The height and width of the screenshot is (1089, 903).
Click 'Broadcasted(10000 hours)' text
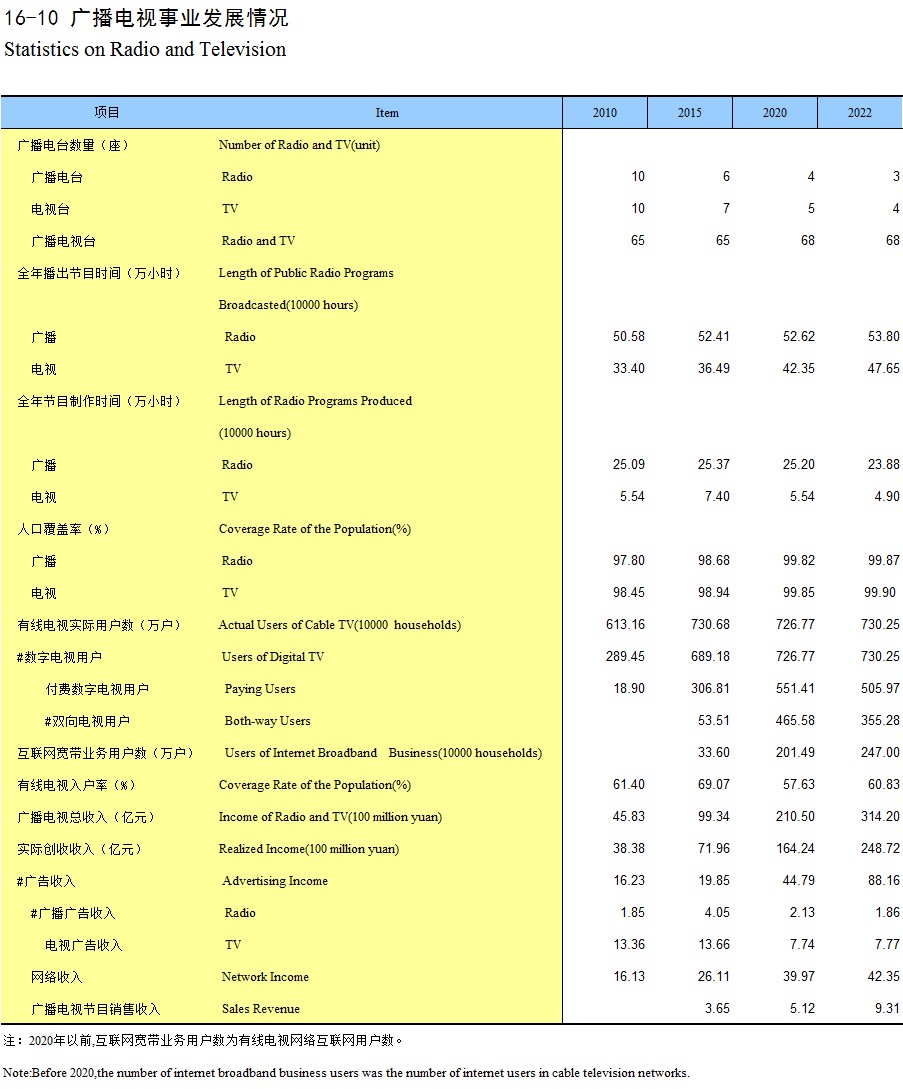pos(288,305)
